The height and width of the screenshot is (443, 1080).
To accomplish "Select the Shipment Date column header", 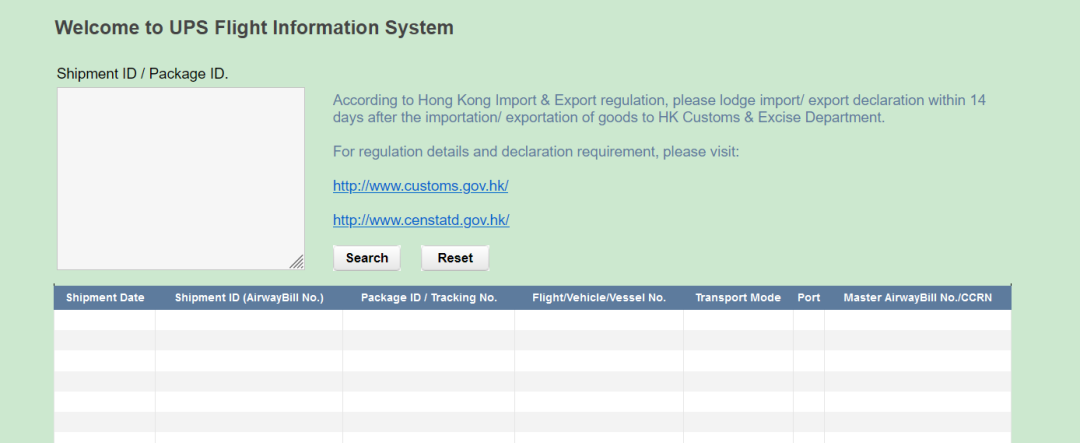I will [x=105, y=298].
